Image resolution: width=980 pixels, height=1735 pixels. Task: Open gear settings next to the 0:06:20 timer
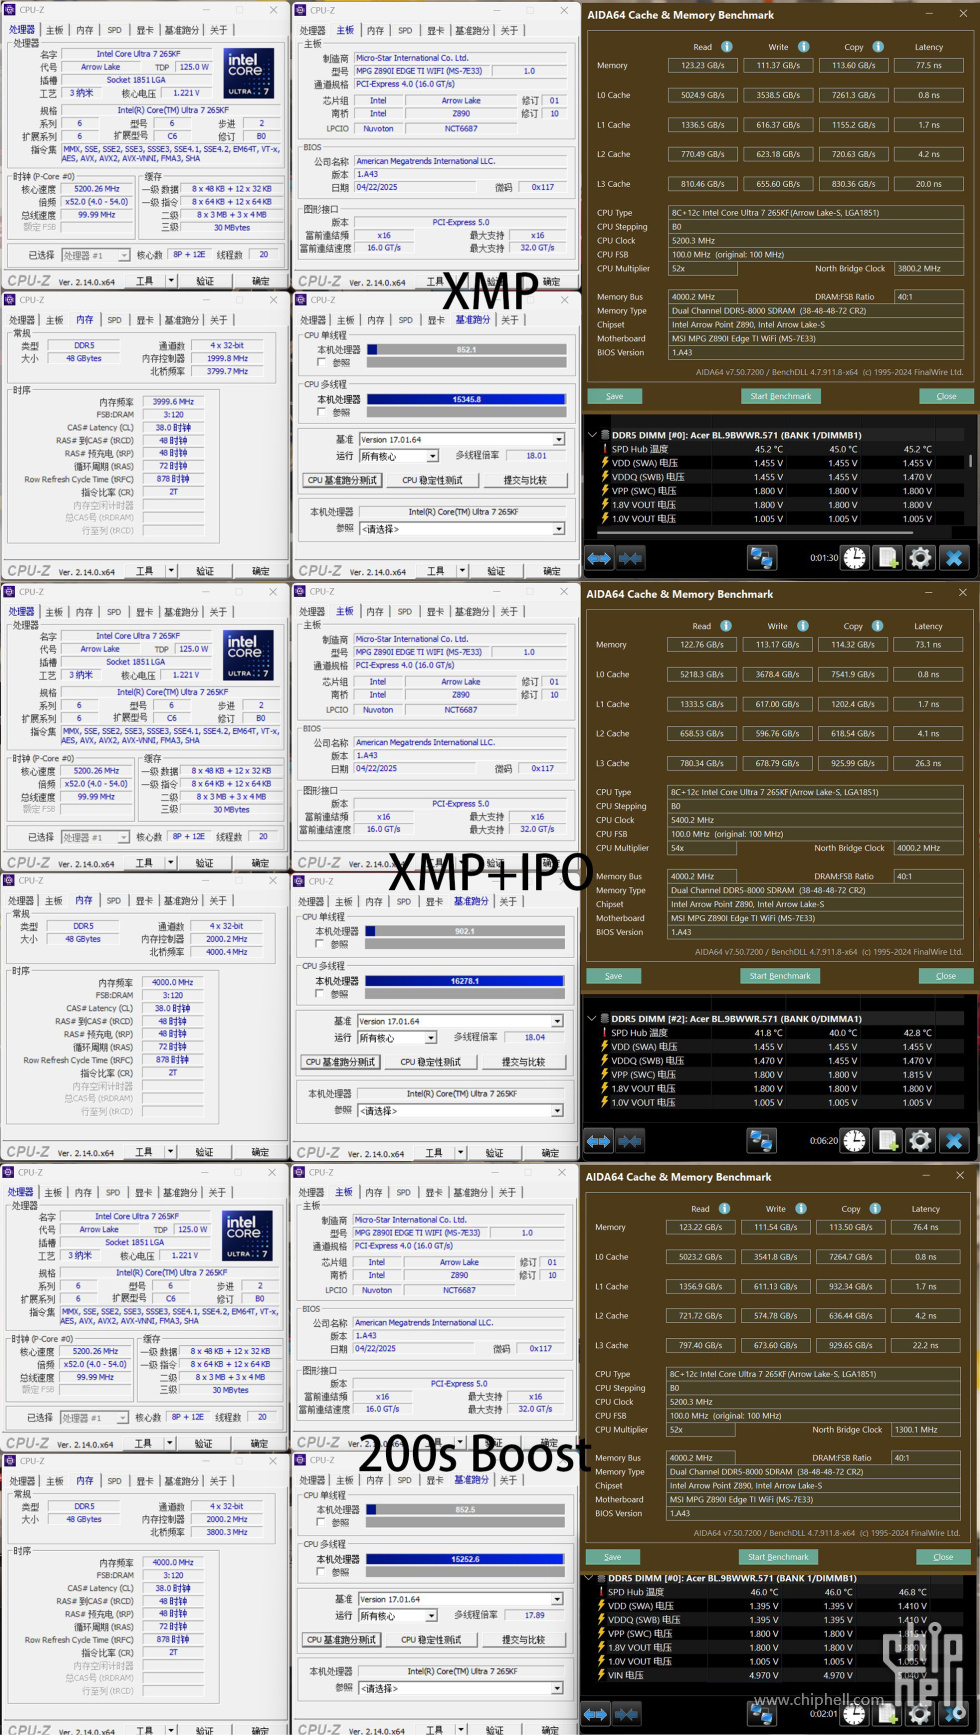(x=920, y=1140)
